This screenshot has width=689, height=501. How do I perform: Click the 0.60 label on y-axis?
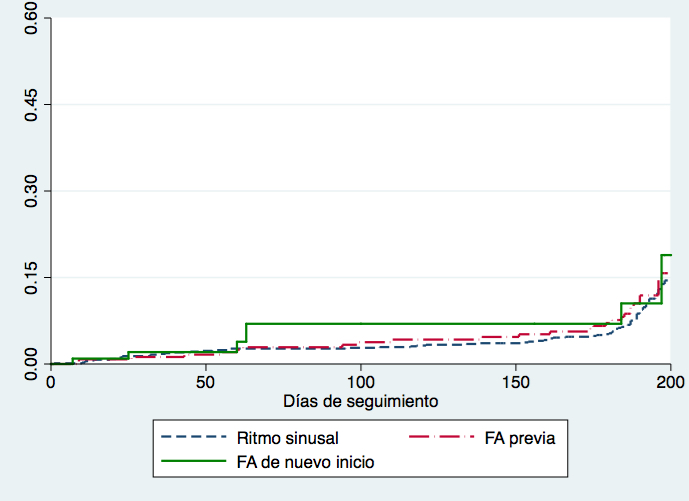[31, 19]
